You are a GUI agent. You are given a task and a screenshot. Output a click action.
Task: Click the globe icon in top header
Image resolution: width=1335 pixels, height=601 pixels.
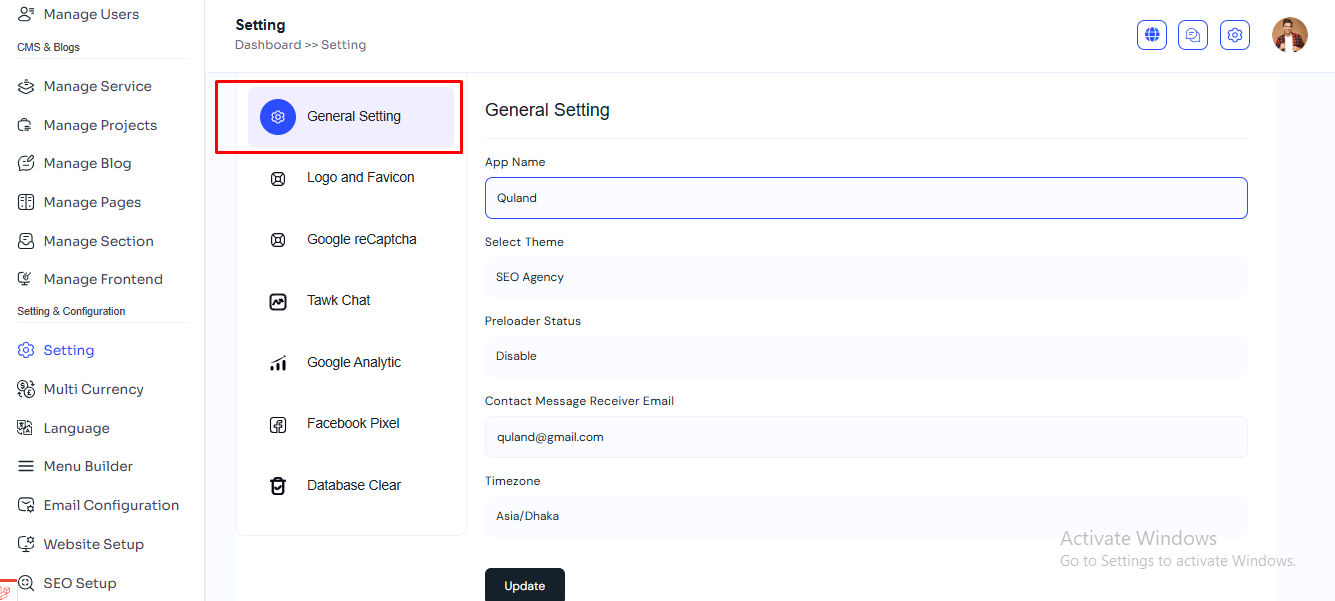tap(1152, 35)
